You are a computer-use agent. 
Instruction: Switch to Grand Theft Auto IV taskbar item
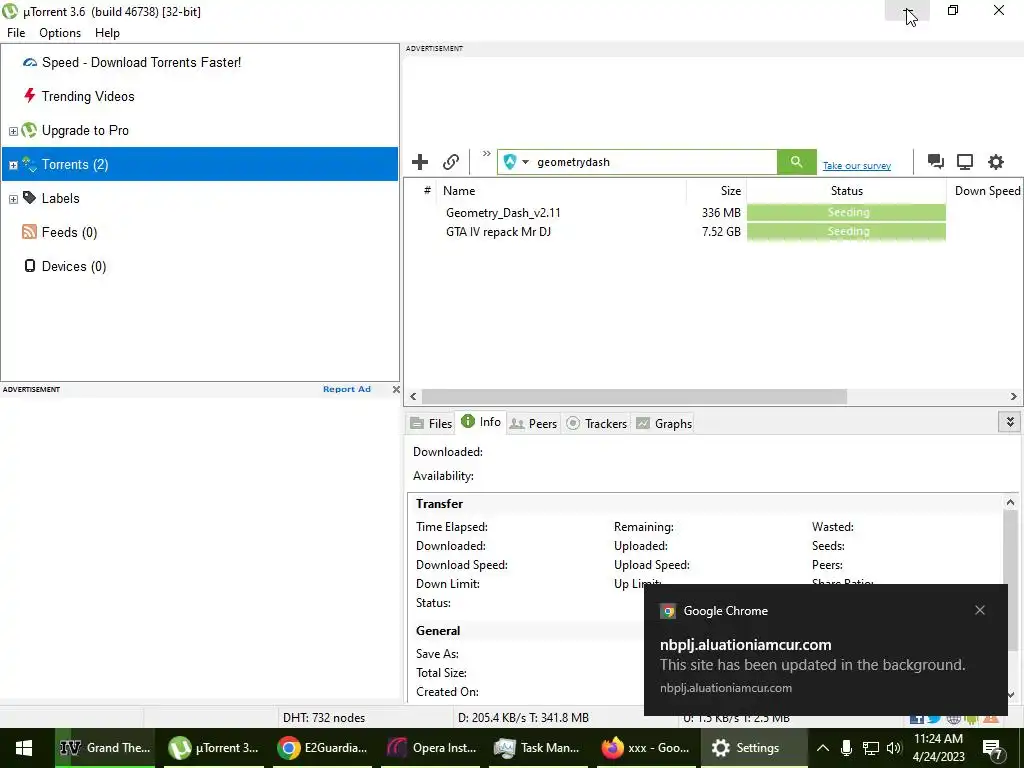[105, 748]
